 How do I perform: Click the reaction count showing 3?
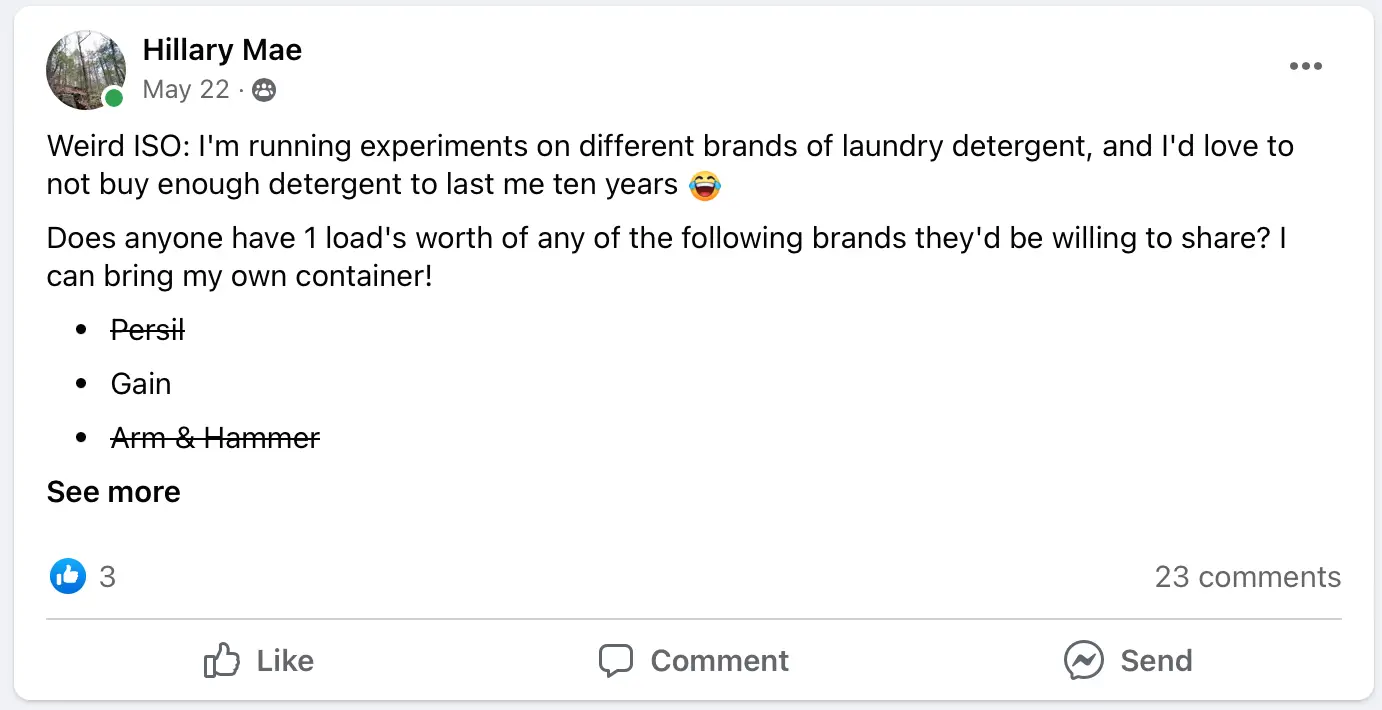point(106,577)
